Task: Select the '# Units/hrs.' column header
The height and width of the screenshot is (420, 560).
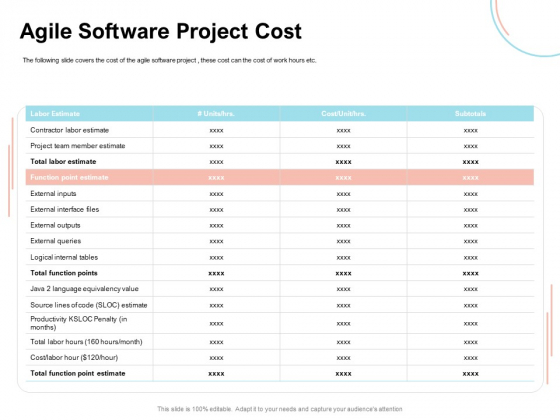Action: (216, 114)
